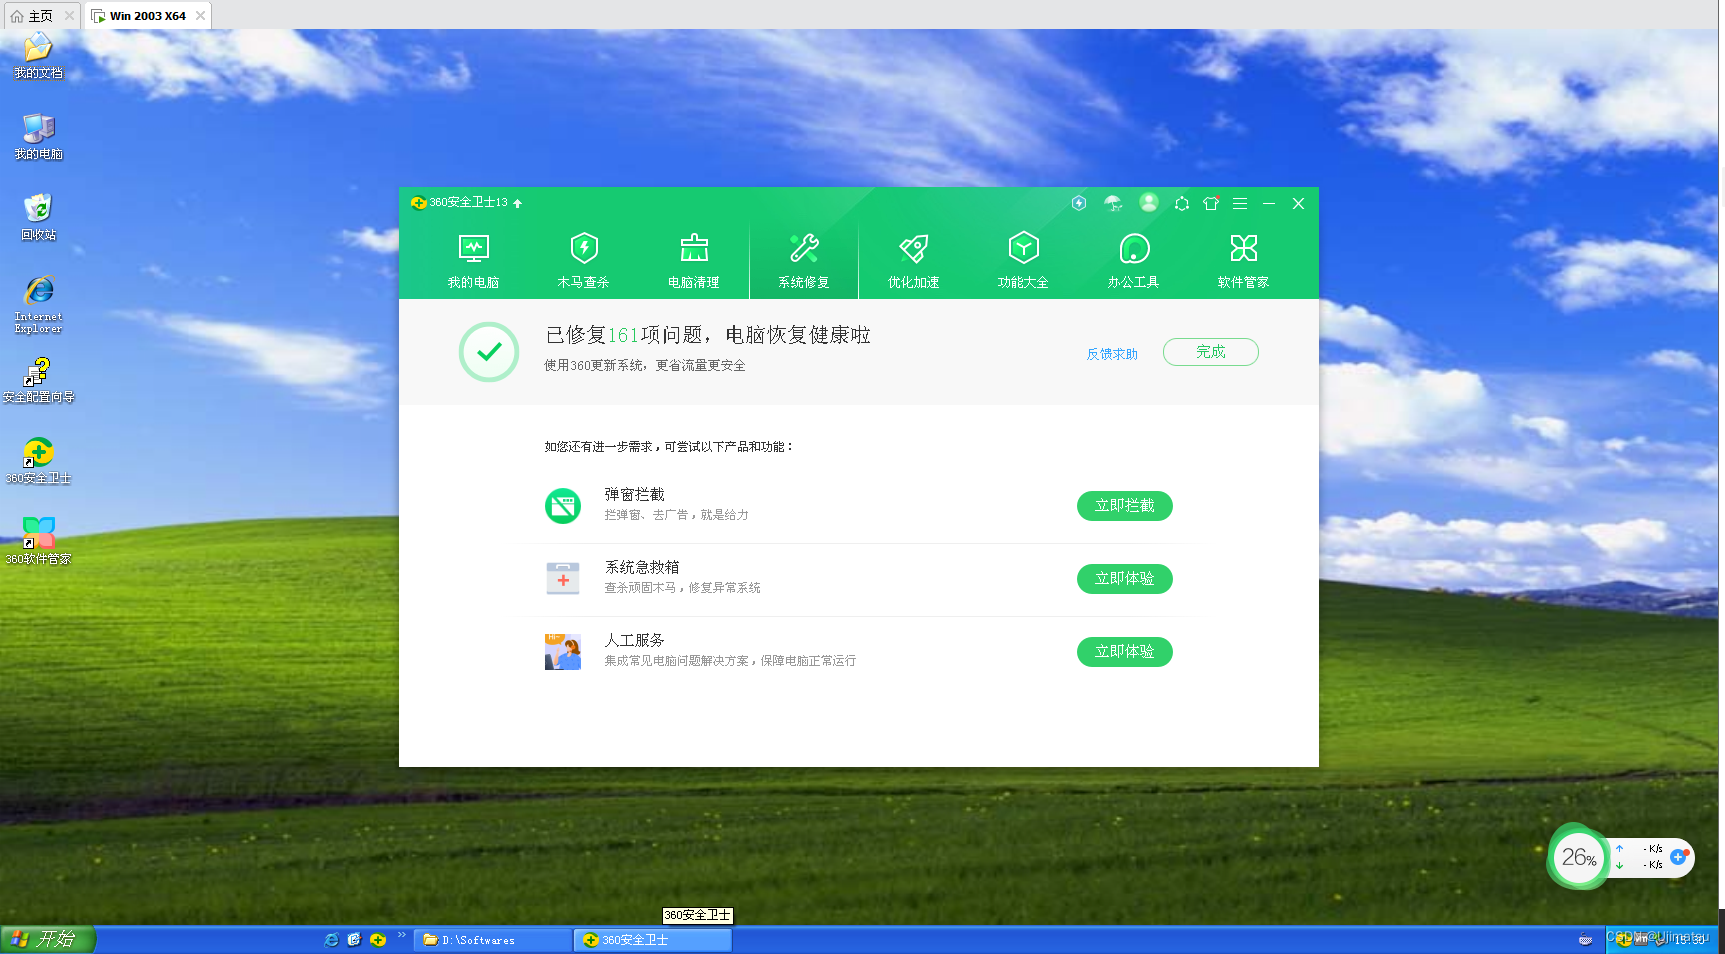Click the 完成 button
The image size is (1725, 954).
point(1211,352)
